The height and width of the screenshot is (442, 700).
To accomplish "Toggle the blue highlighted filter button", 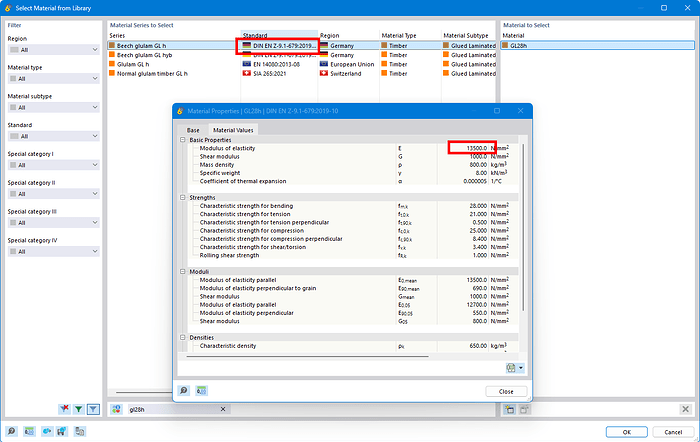I will [x=93, y=409].
